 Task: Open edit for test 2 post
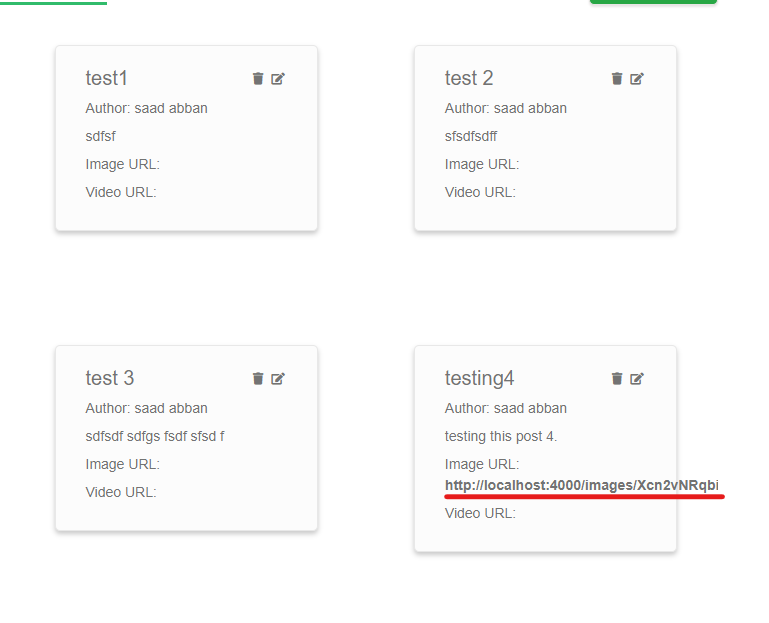637,78
